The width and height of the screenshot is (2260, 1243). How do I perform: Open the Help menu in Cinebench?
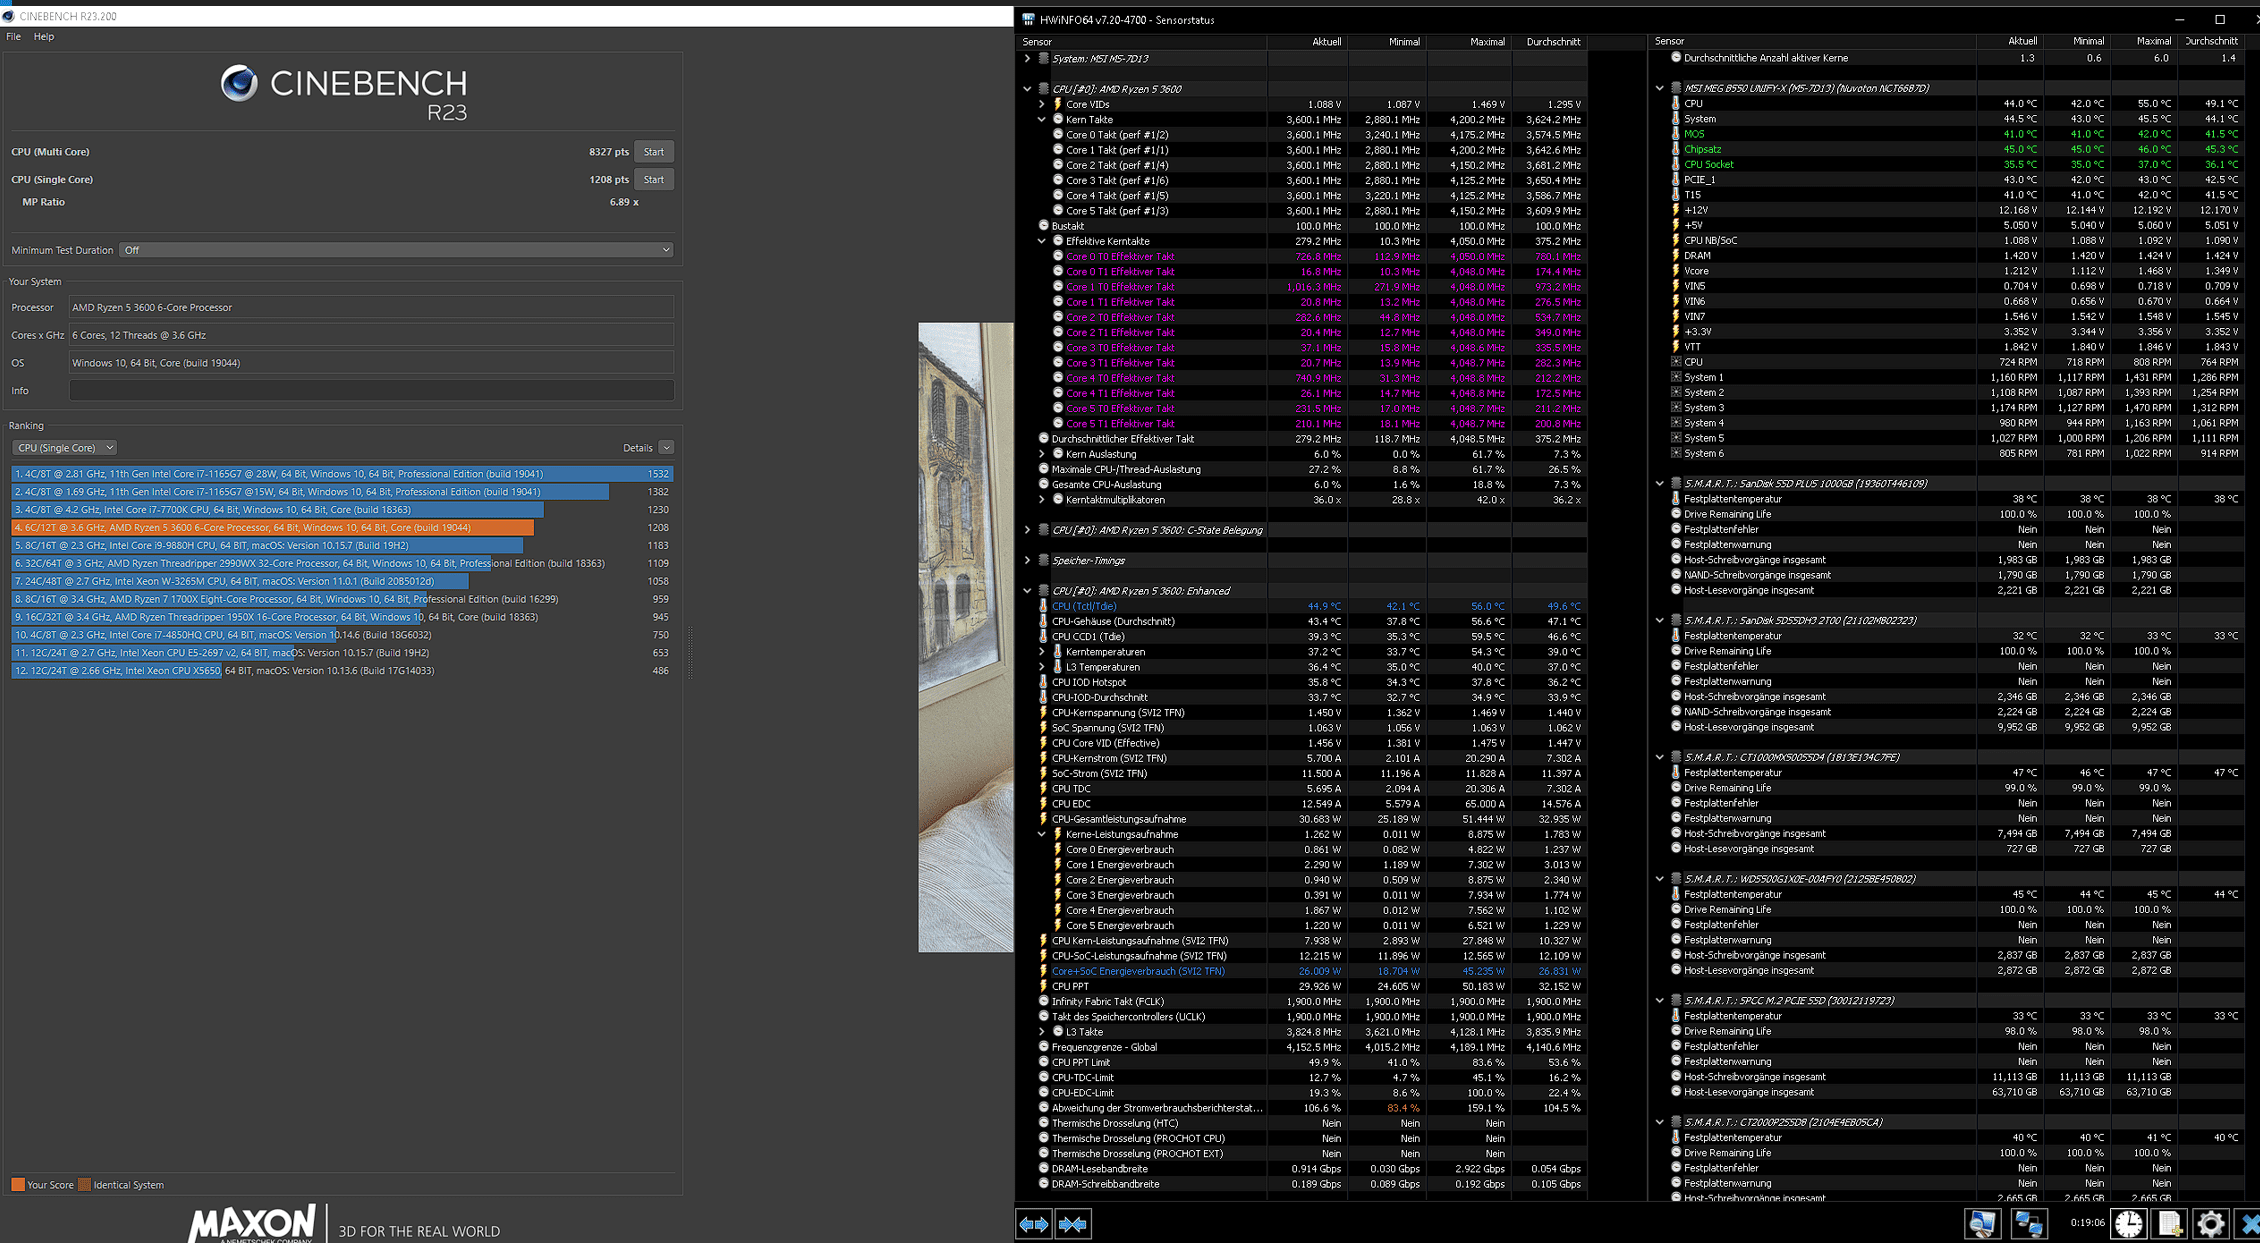pos(44,36)
